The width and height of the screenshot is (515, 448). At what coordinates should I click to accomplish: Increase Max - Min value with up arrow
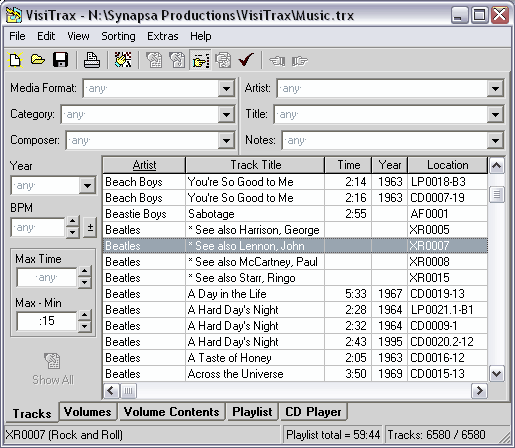(84, 315)
